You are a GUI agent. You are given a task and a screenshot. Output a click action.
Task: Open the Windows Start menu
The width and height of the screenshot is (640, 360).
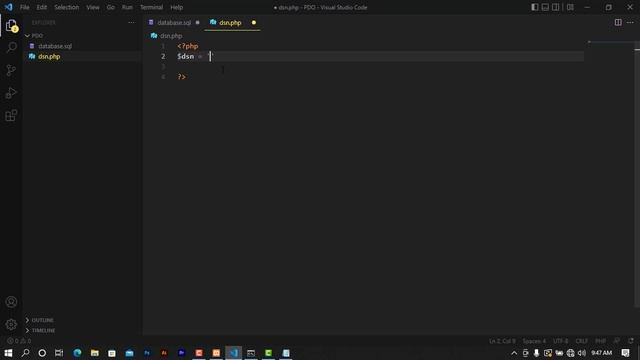tap(8, 353)
